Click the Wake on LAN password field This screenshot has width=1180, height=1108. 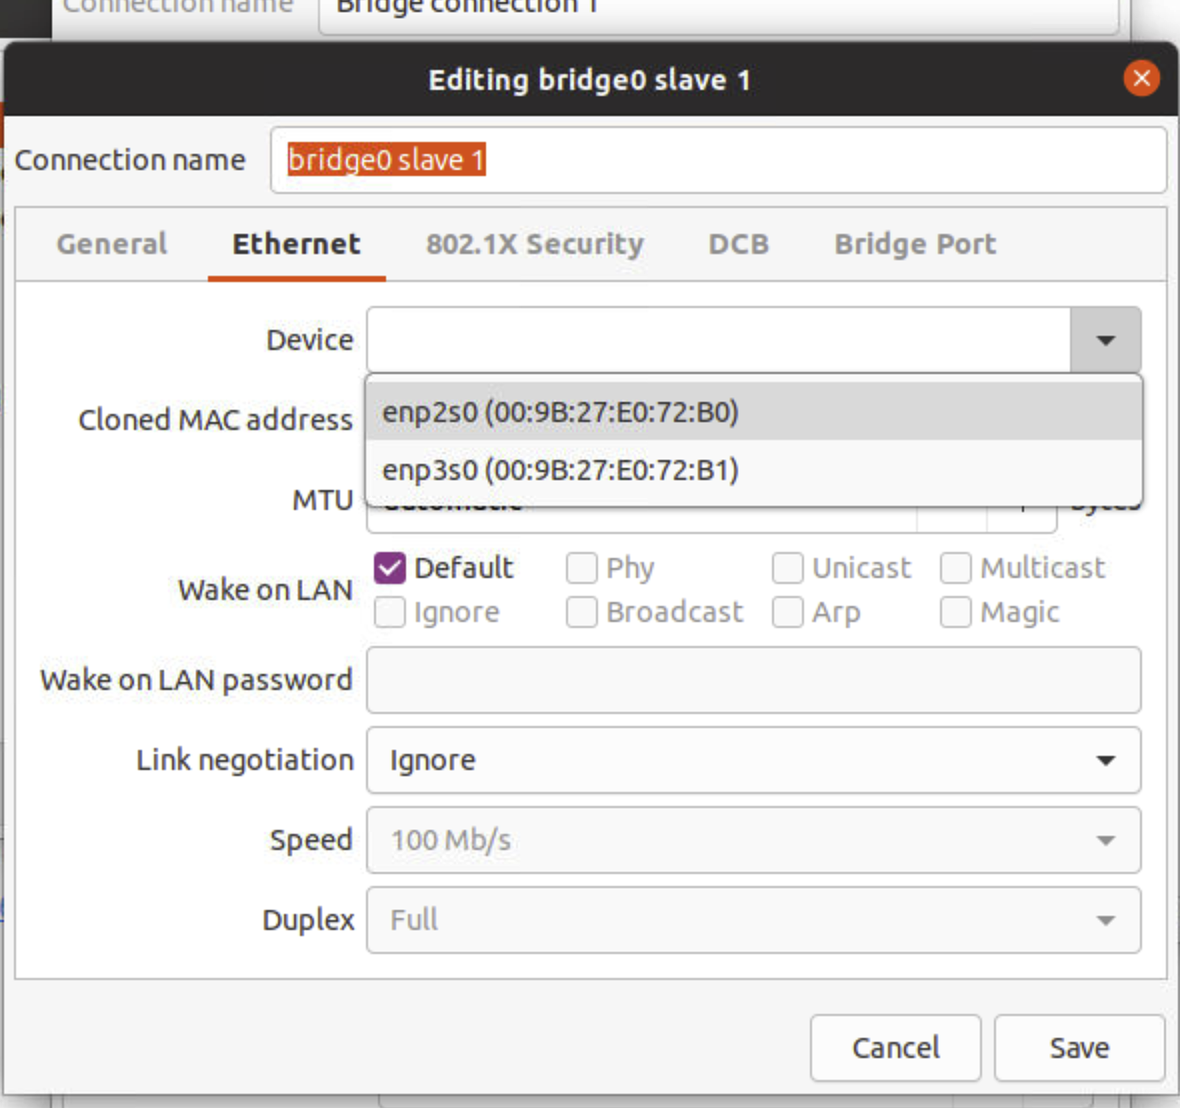pos(753,680)
